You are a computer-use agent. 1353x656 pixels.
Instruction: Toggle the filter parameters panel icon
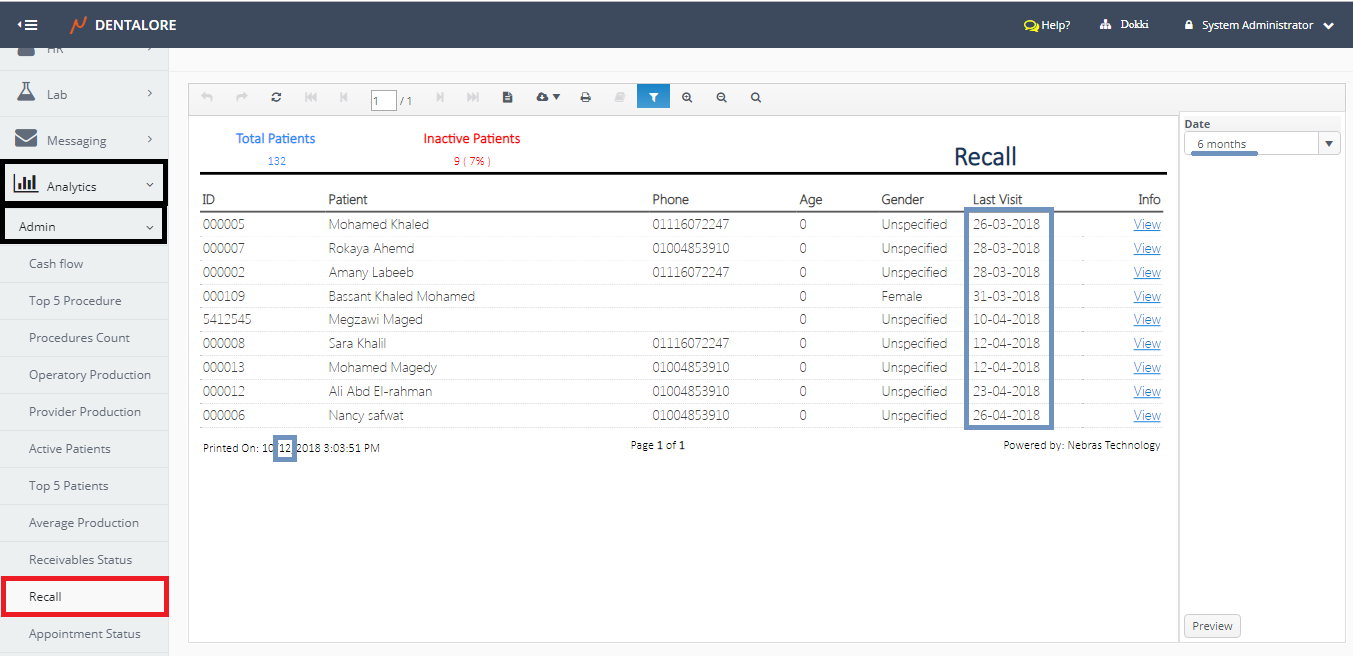point(653,98)
